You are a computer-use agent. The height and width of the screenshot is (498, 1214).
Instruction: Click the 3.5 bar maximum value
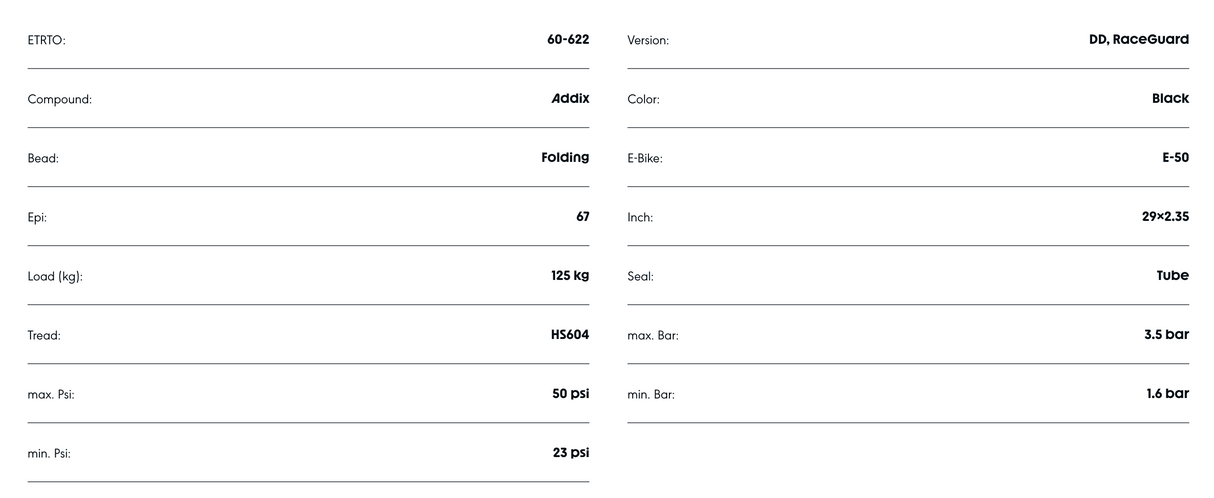pos(1167,335)
